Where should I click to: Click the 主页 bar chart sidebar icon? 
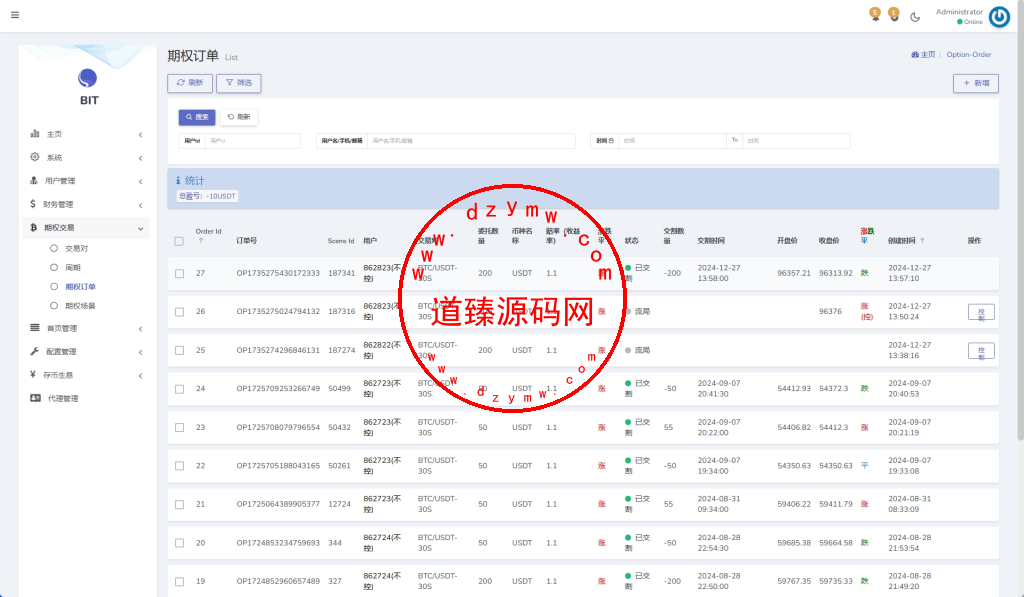(x=35, y=133)
